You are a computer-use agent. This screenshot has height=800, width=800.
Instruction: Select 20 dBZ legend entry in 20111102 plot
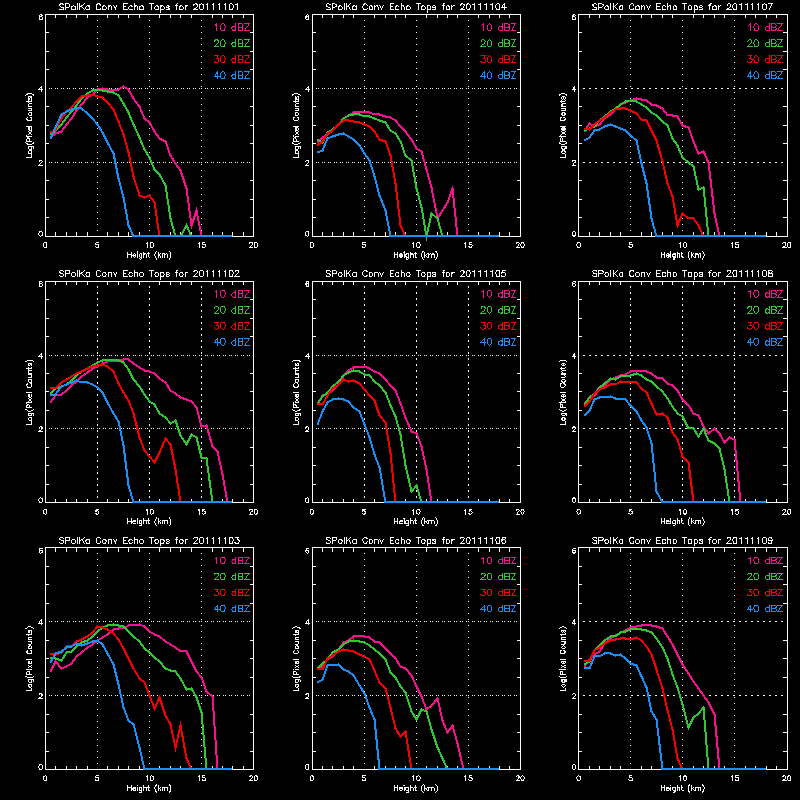point(232,310)
